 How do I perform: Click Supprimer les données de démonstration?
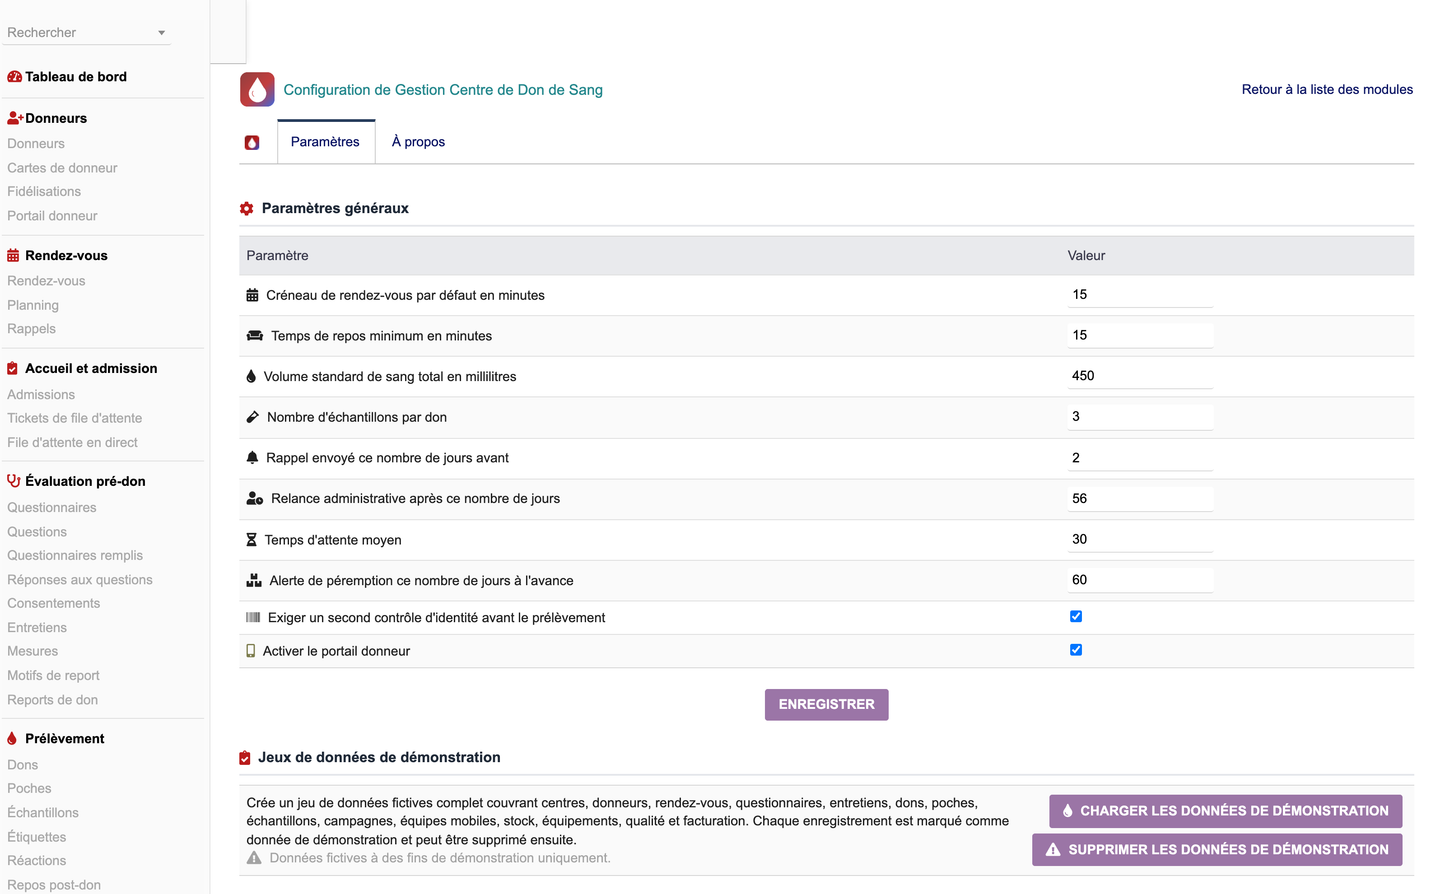[1217, 850]
